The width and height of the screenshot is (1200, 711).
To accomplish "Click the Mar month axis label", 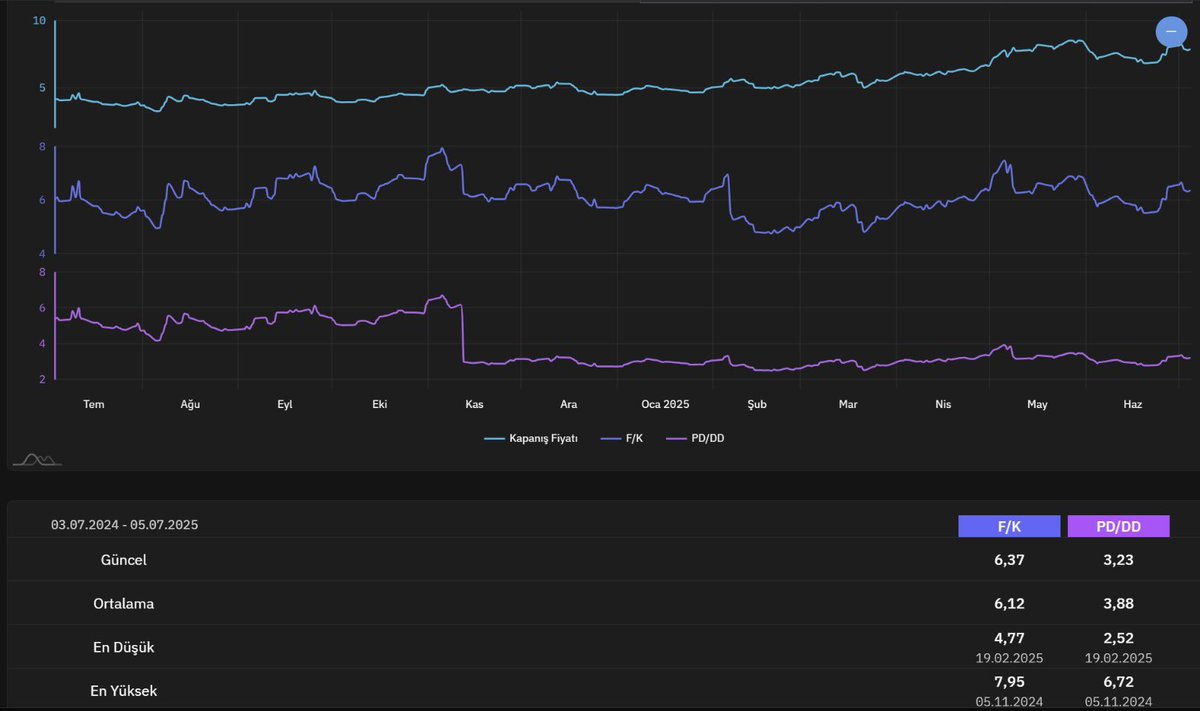I will (x=848, y=404).
